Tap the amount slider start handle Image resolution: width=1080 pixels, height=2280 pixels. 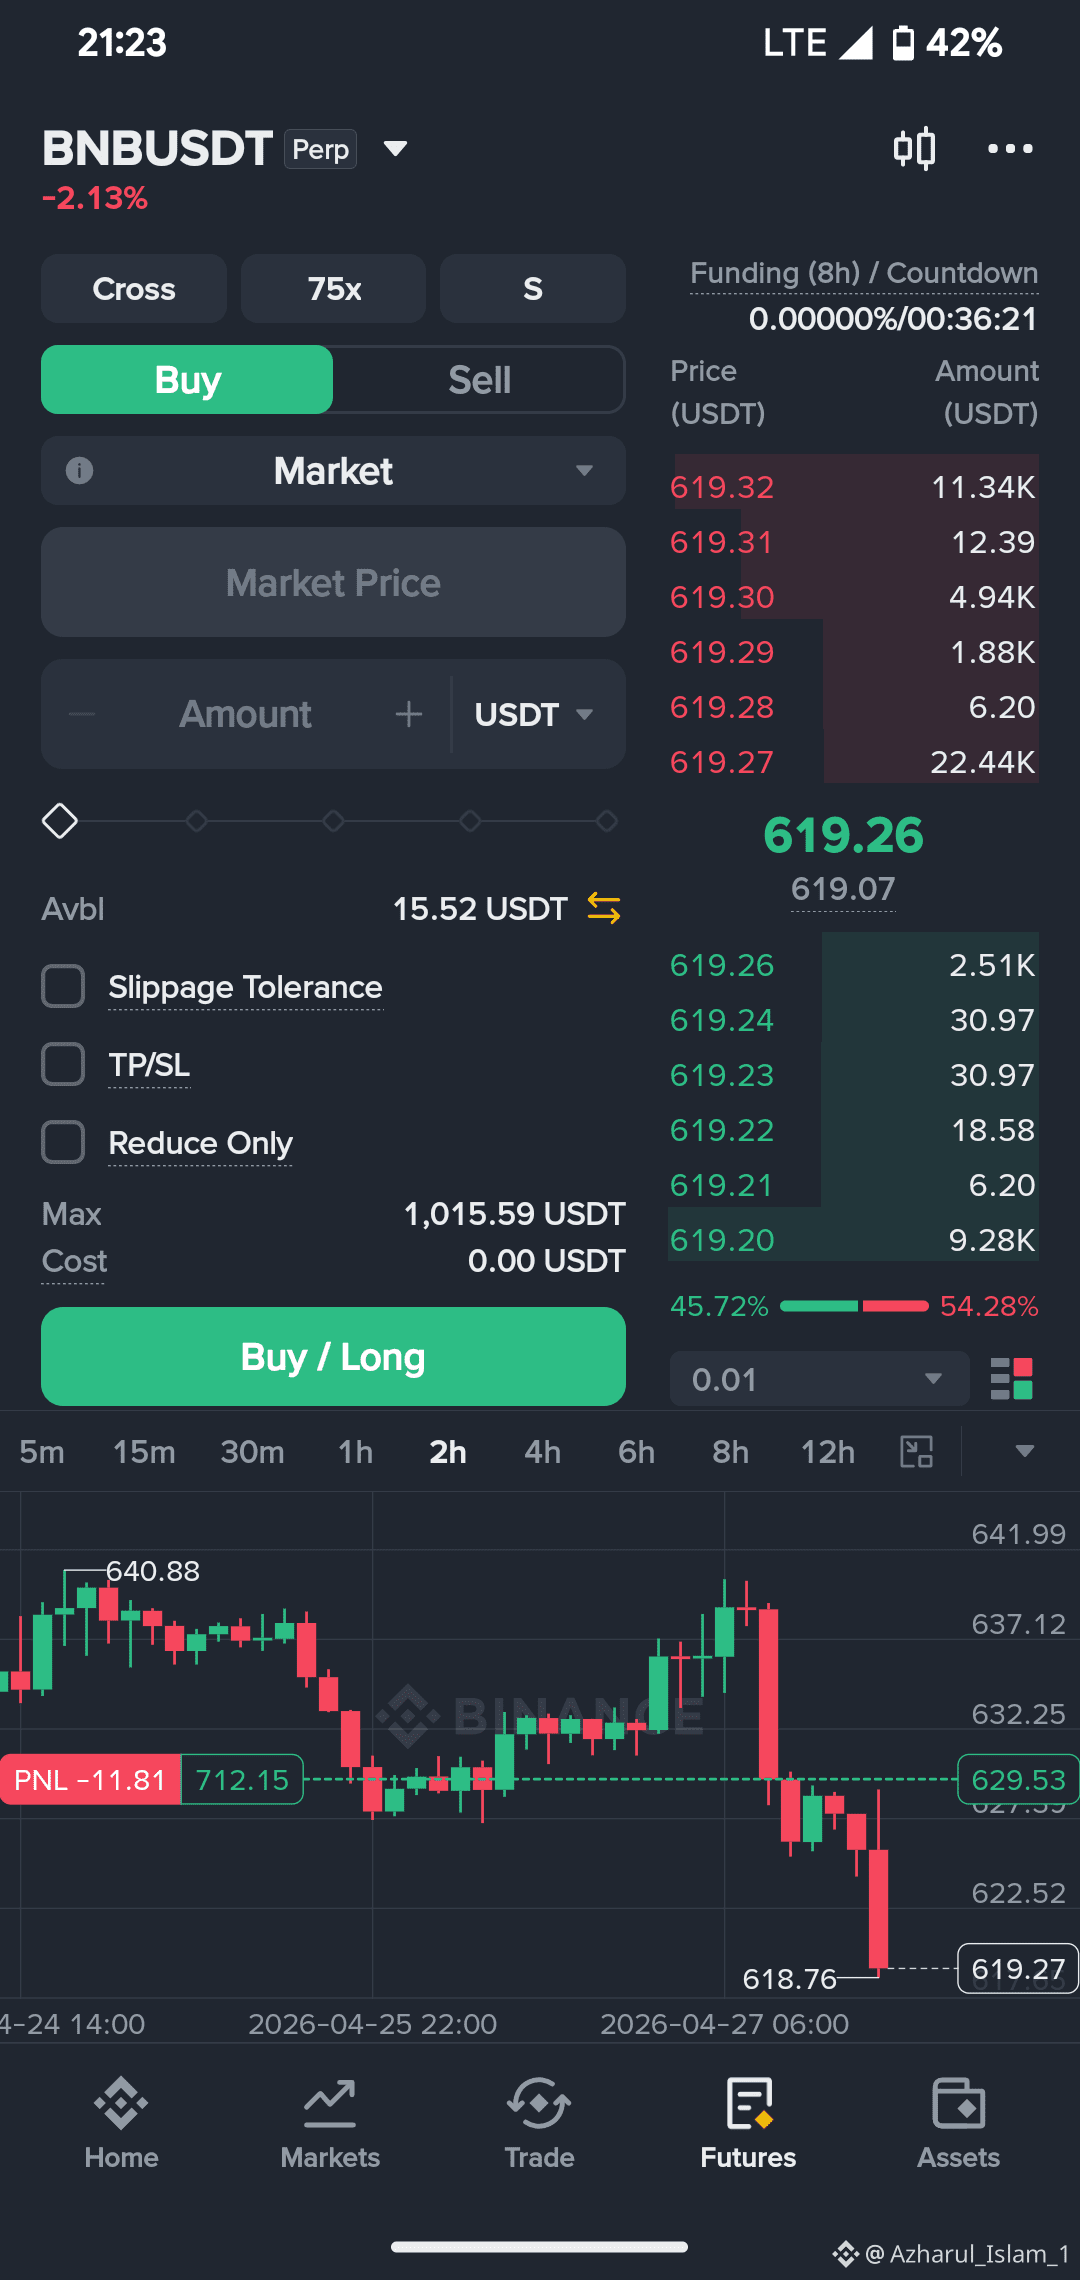coord(60,821)
